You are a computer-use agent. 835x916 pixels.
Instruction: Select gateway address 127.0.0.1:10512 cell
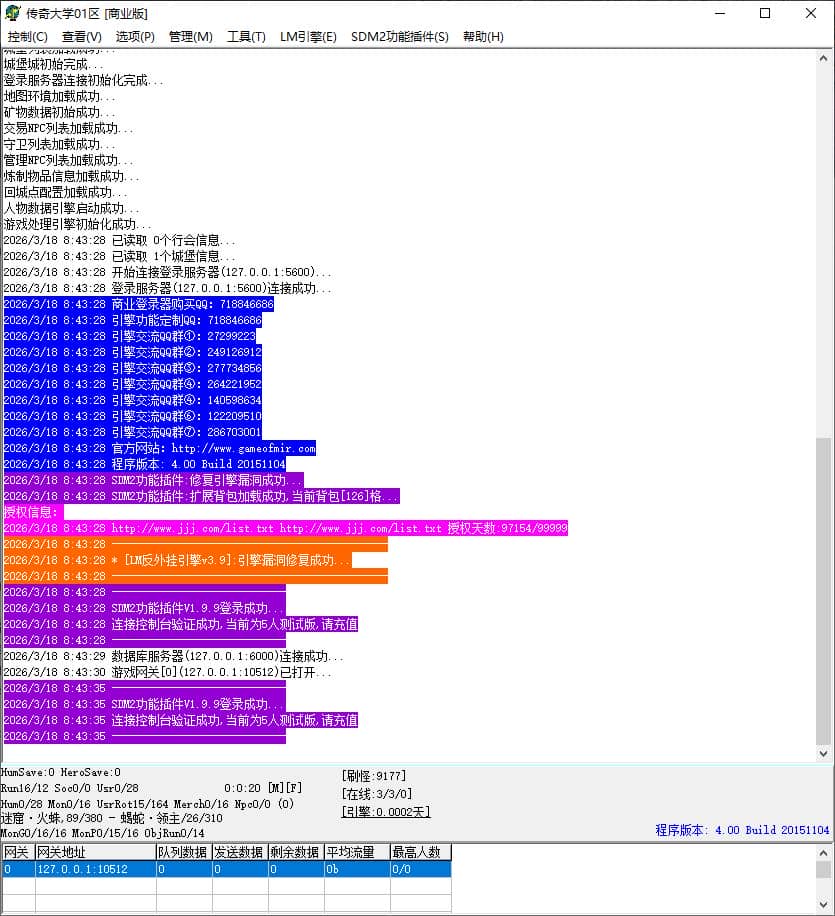(95, 869)
